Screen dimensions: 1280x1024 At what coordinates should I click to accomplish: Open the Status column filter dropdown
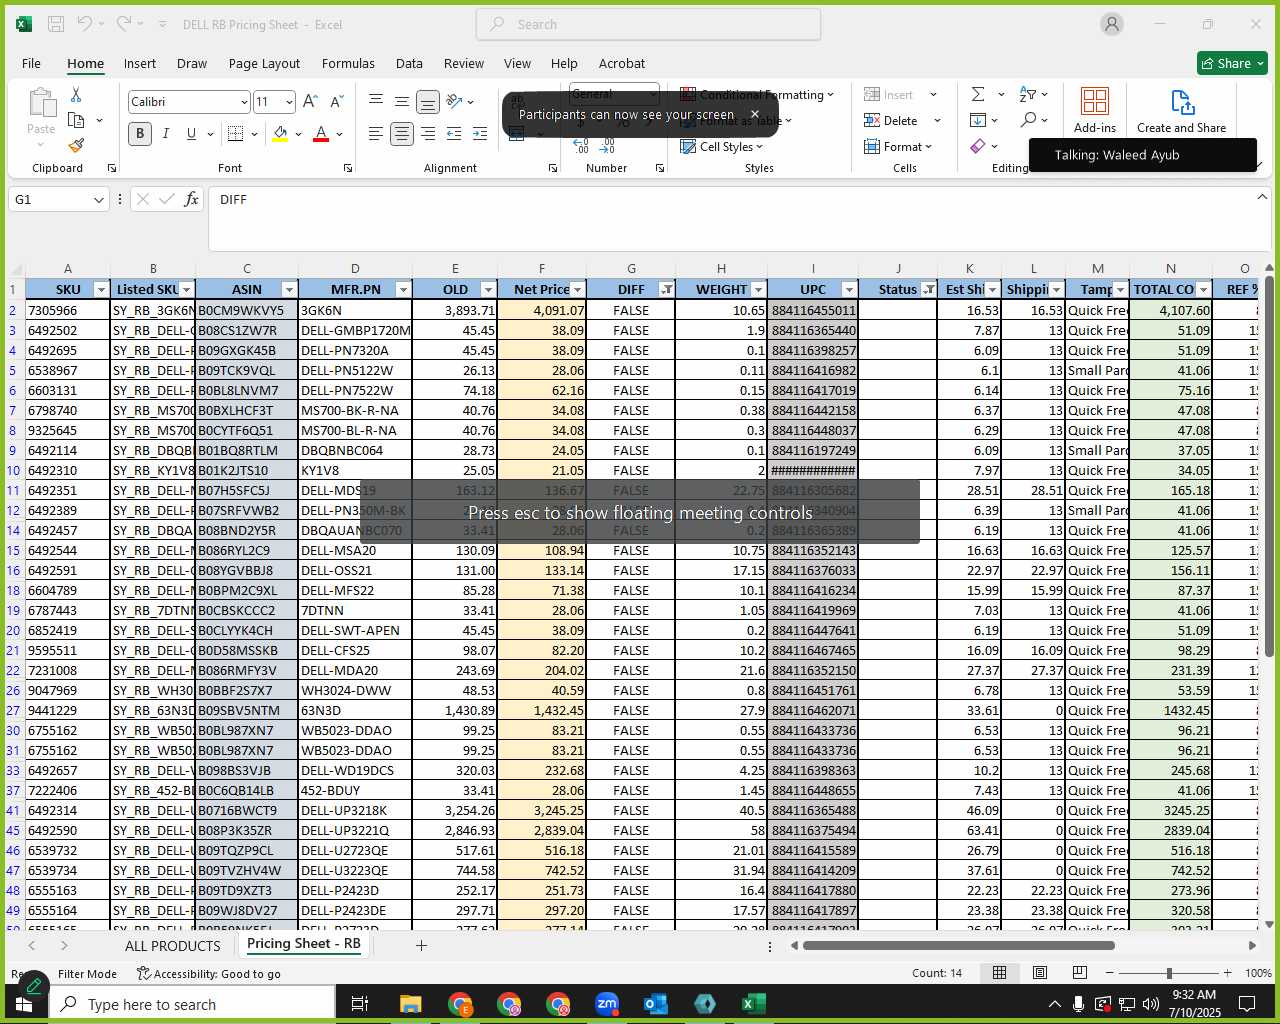pyautogui.click(x=928, y=290)
